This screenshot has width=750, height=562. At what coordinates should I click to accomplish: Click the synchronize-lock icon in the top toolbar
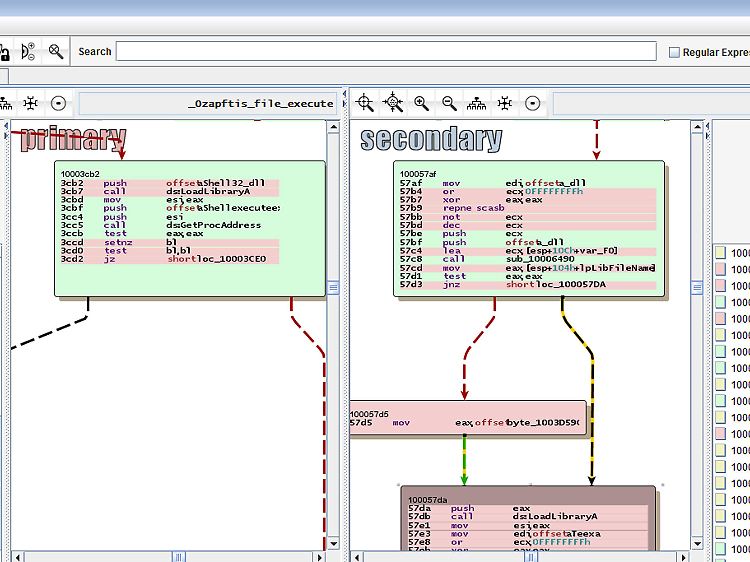(x=4, y=52)
